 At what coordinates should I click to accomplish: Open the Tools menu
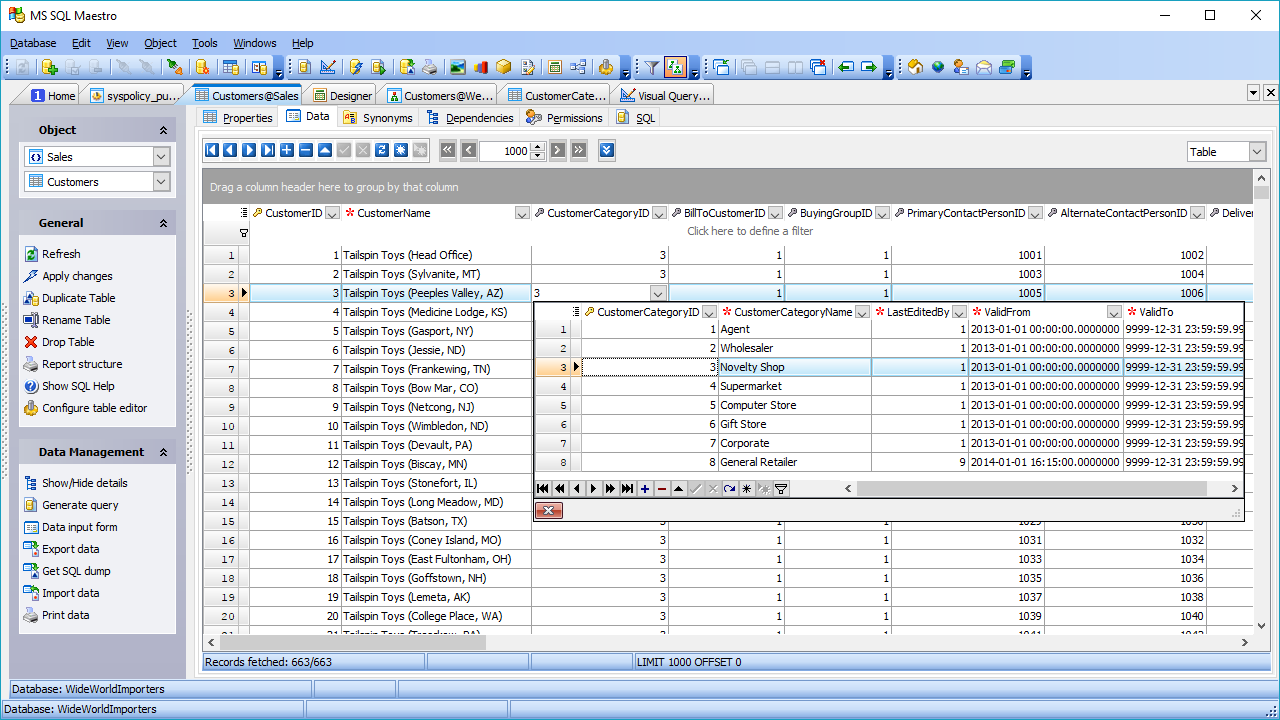(x=204, y=43)
